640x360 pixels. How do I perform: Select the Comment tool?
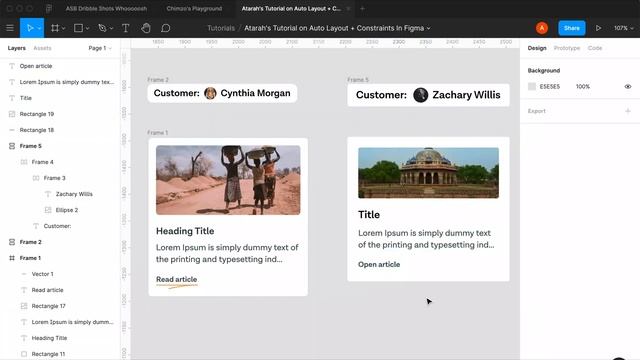165,28
